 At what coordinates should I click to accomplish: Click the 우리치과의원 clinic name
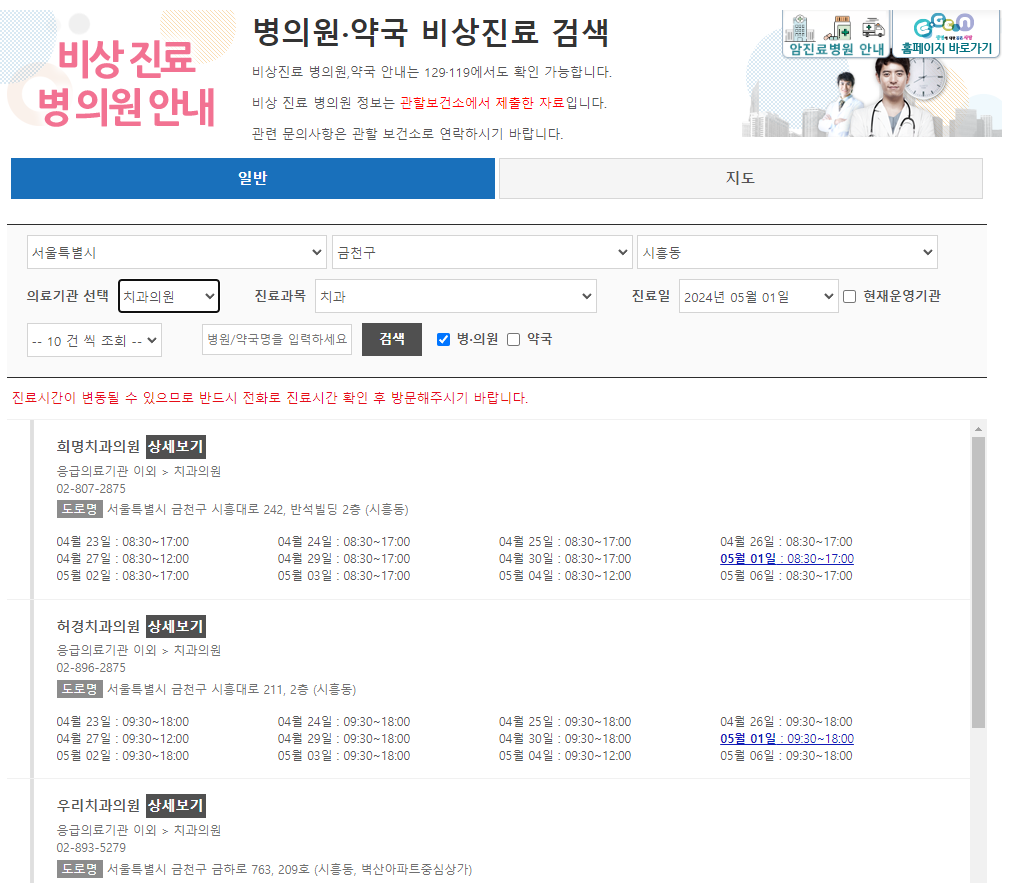(98, 806)
